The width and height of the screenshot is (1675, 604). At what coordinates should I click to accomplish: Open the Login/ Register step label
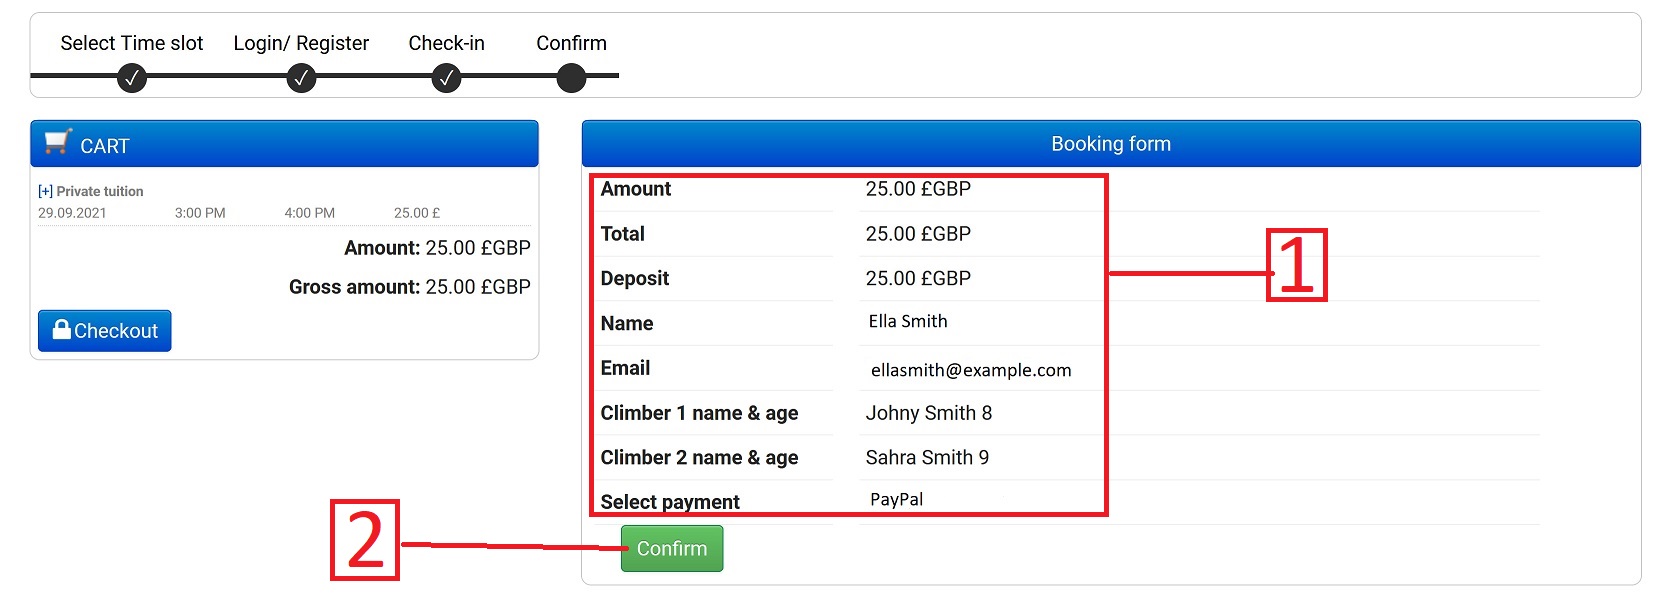pos(301,43)
